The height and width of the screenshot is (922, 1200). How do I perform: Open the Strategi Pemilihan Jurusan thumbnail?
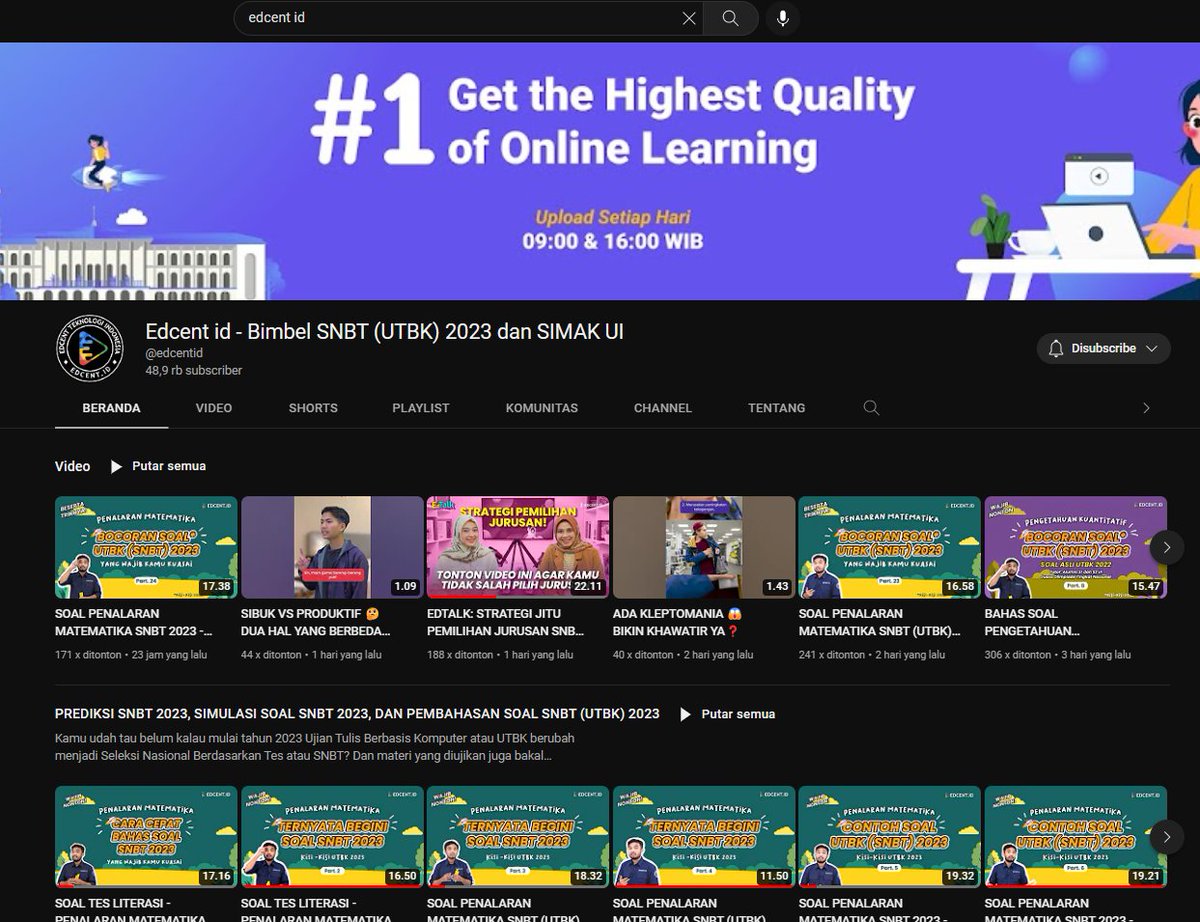click(518, 547)
